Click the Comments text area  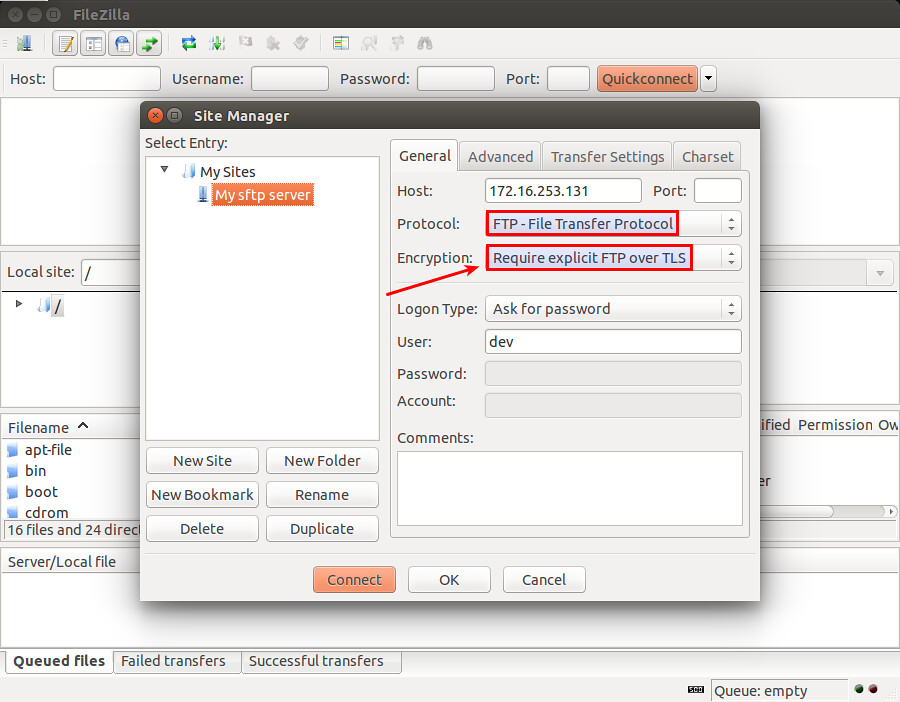(x=570, y=488)
